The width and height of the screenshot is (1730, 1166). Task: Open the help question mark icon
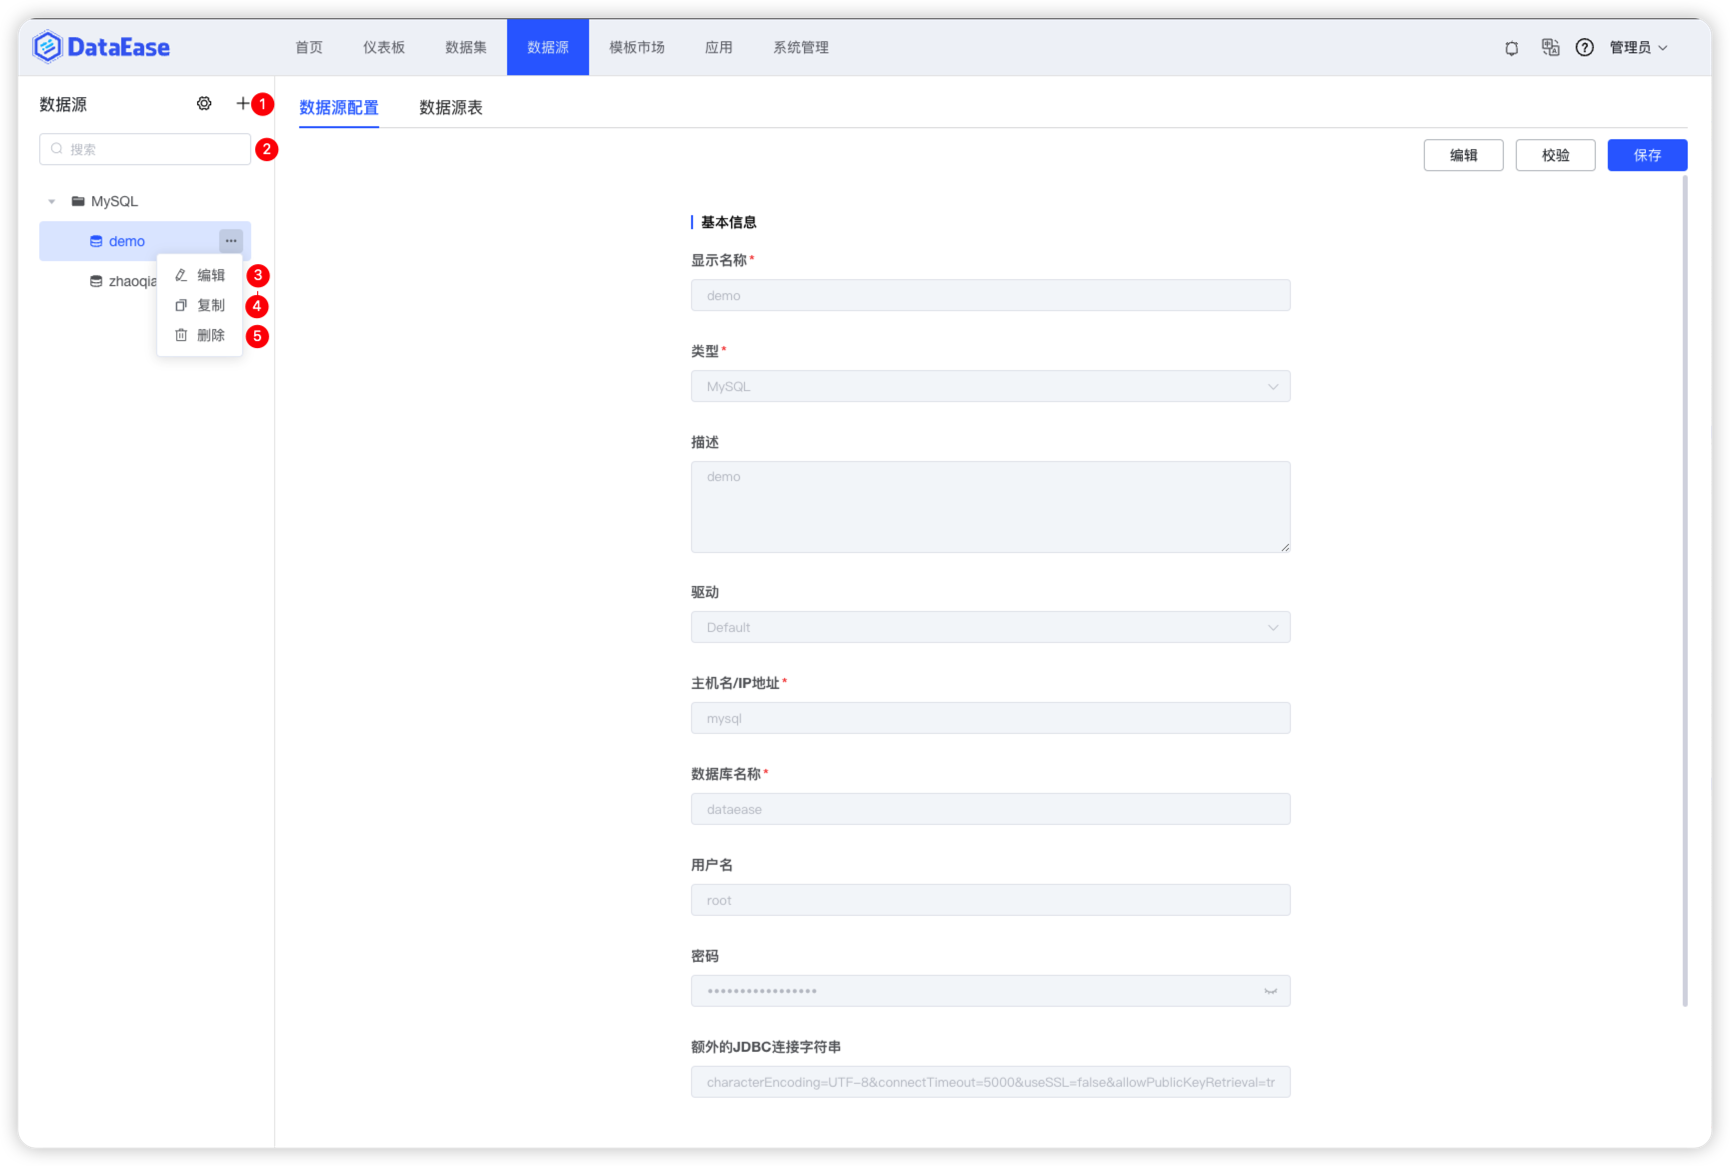(1584, 47)
